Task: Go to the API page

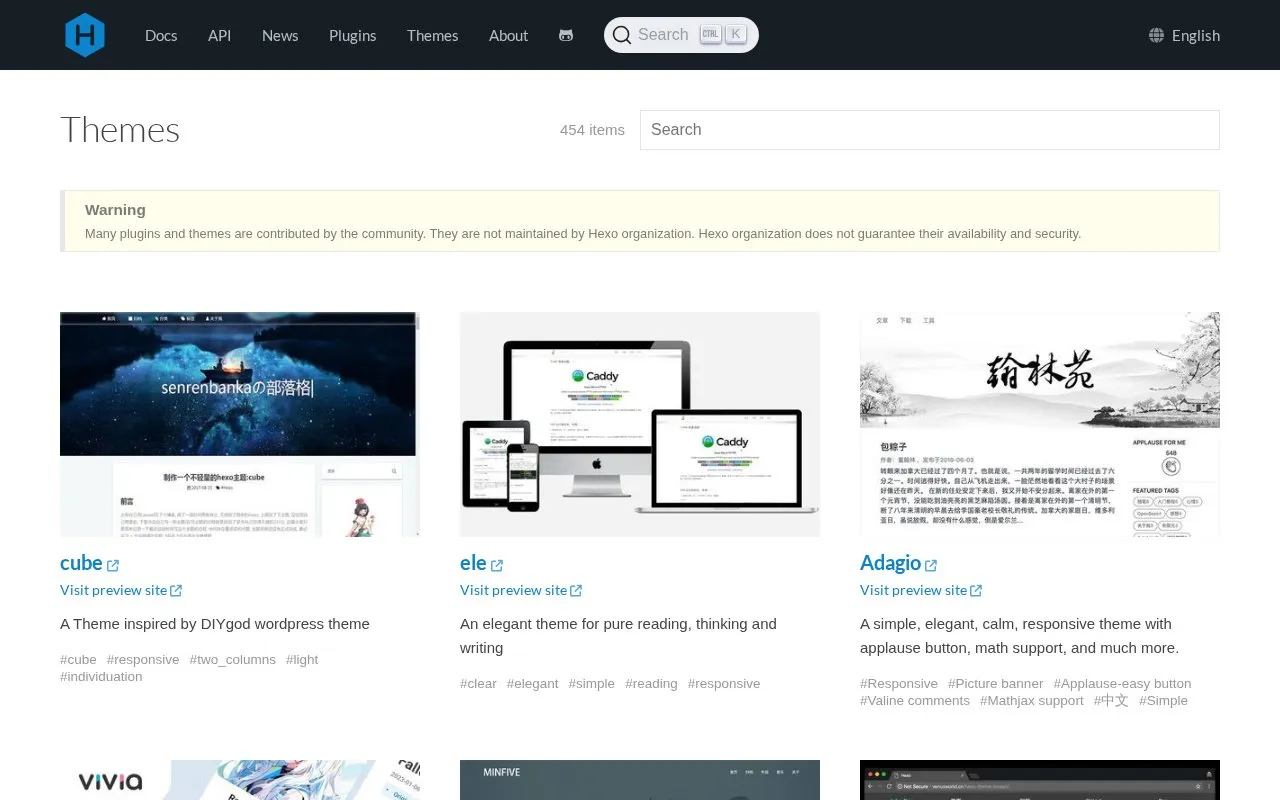Action: 219,35
